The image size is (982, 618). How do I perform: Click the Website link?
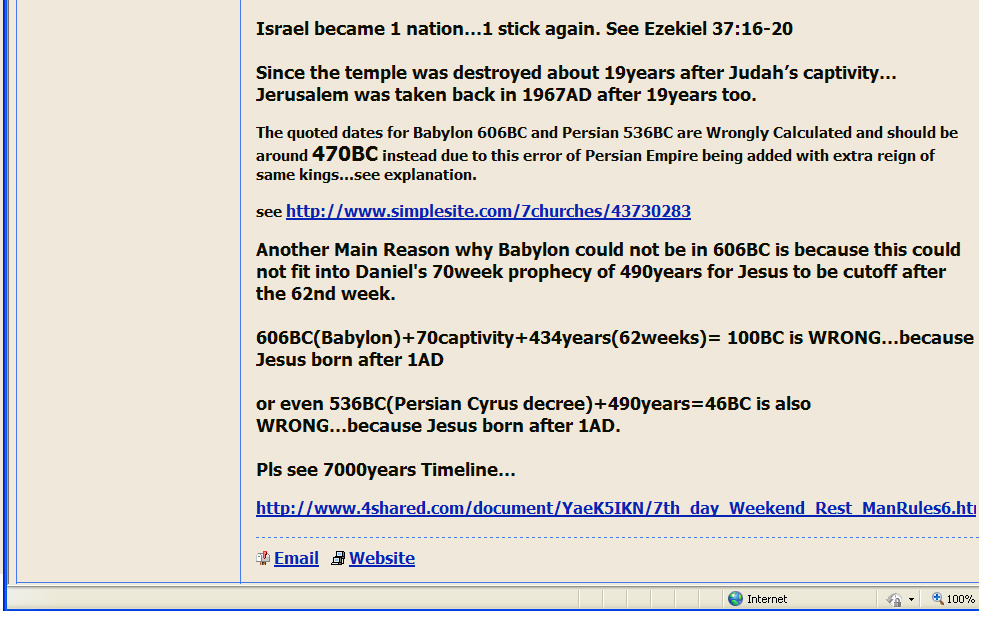click(x=381, y=558)
